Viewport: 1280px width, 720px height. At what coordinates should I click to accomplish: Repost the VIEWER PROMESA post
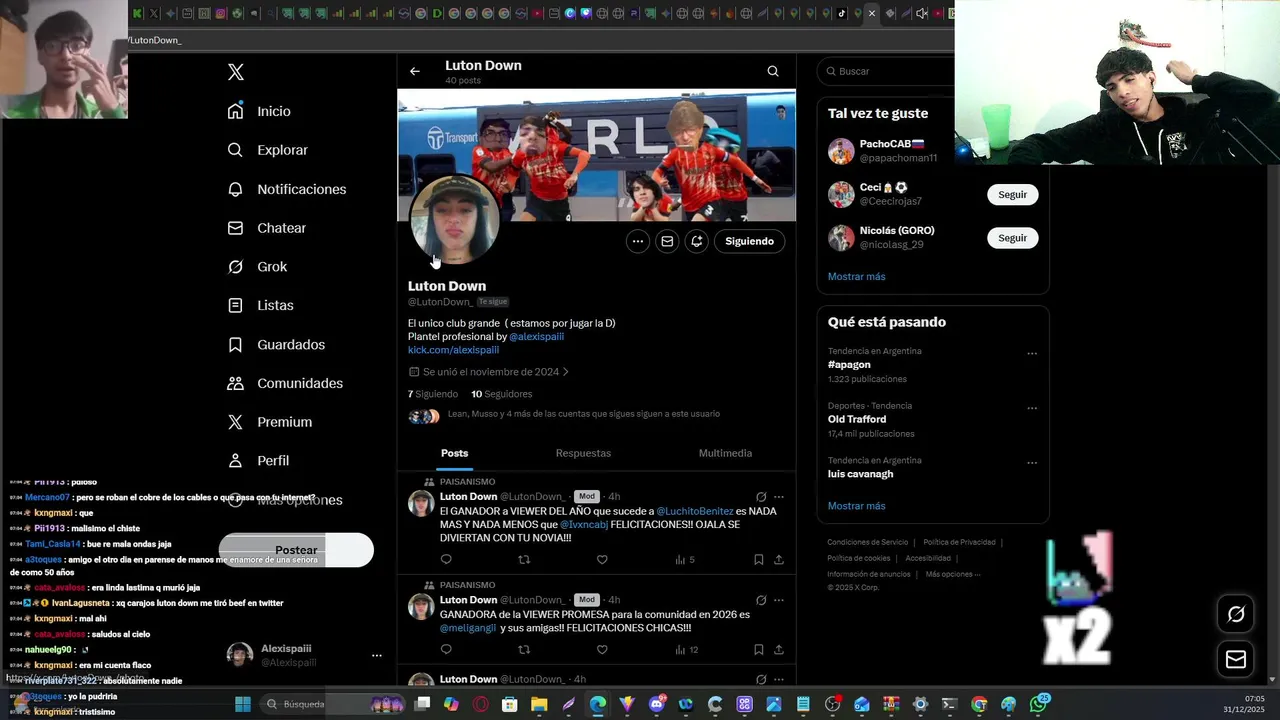524,650
